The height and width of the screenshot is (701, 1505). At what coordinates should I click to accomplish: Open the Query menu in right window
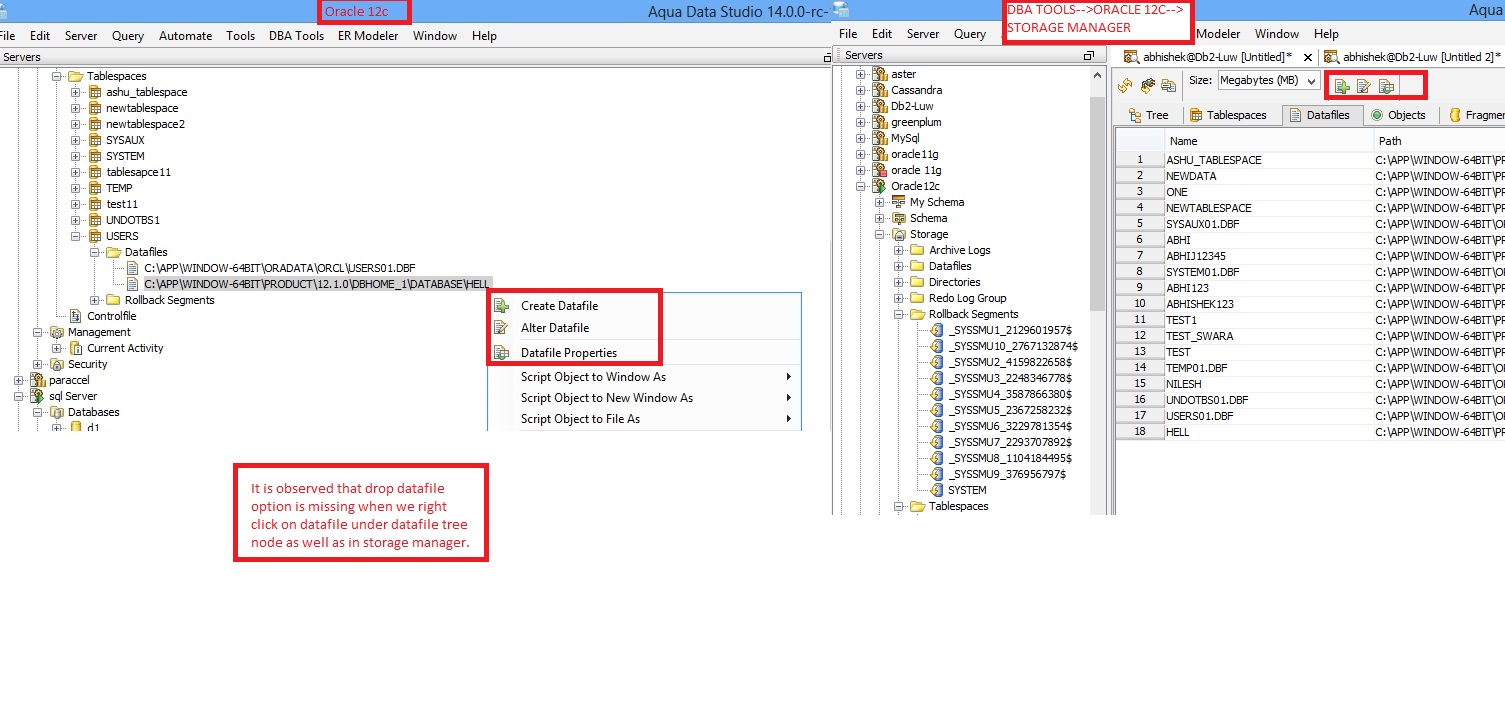pyautogui.click(x=969, y=34)
